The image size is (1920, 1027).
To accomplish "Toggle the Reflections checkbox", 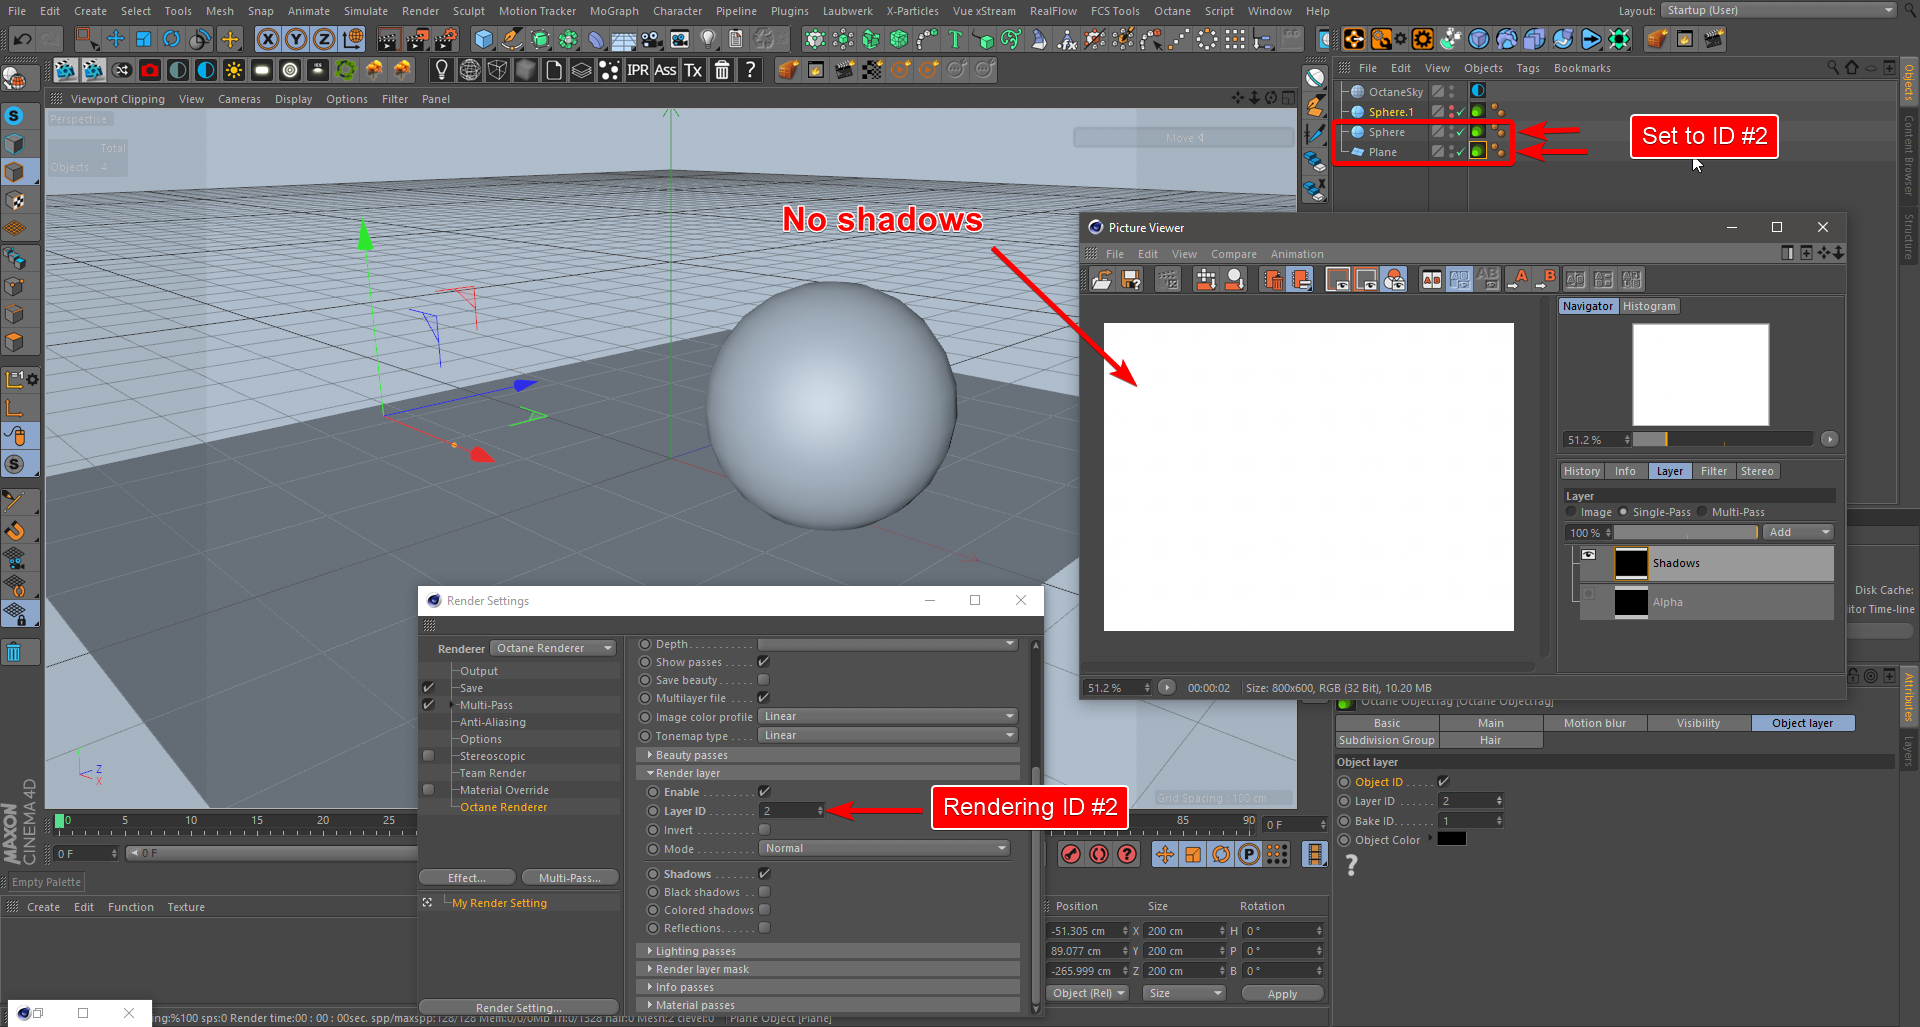I will (x=765, y=928).
